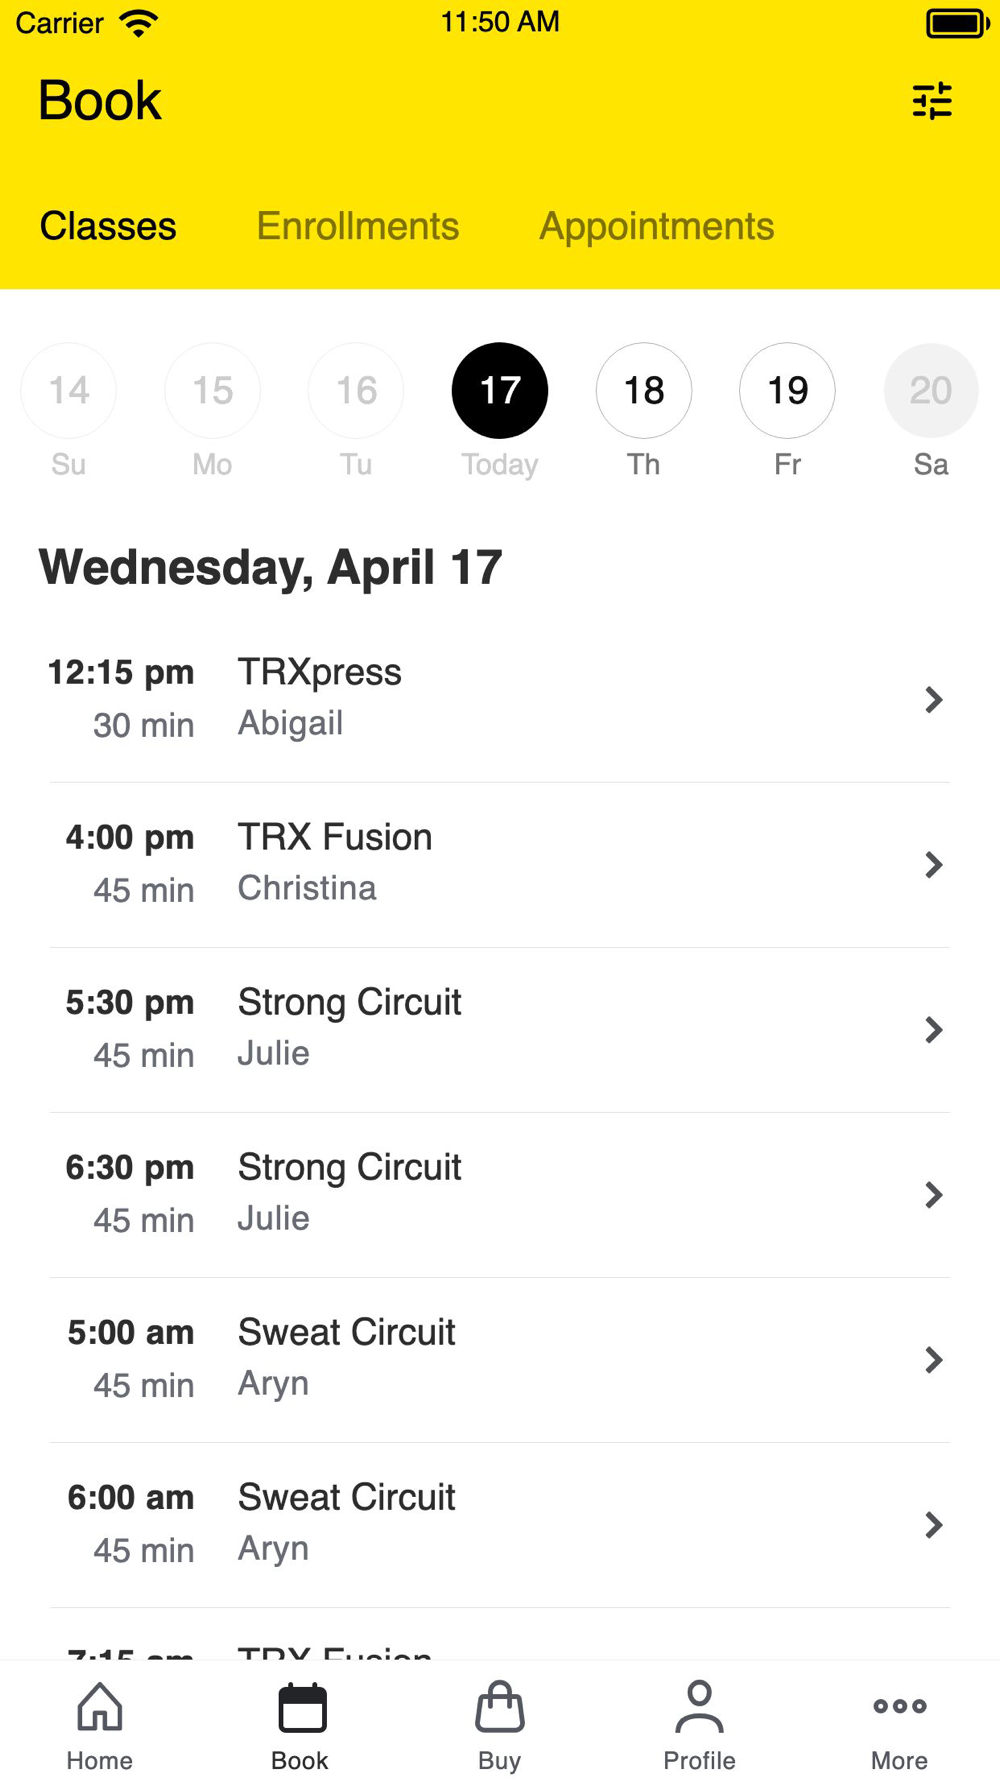Image resolution: width=1000 pixels, height=1778 pixels.
Task: Tap the TRX Fusion class title with Christina
Action: point(335,838)
